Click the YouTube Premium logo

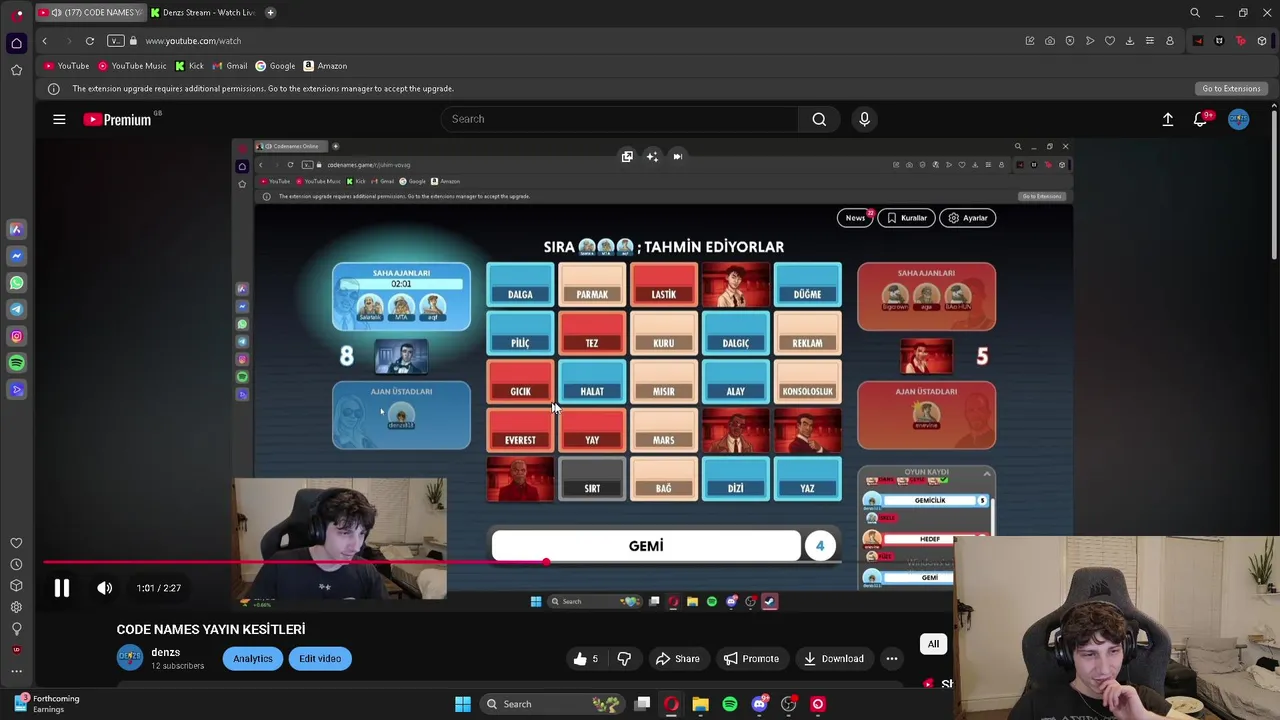(117, 120)
